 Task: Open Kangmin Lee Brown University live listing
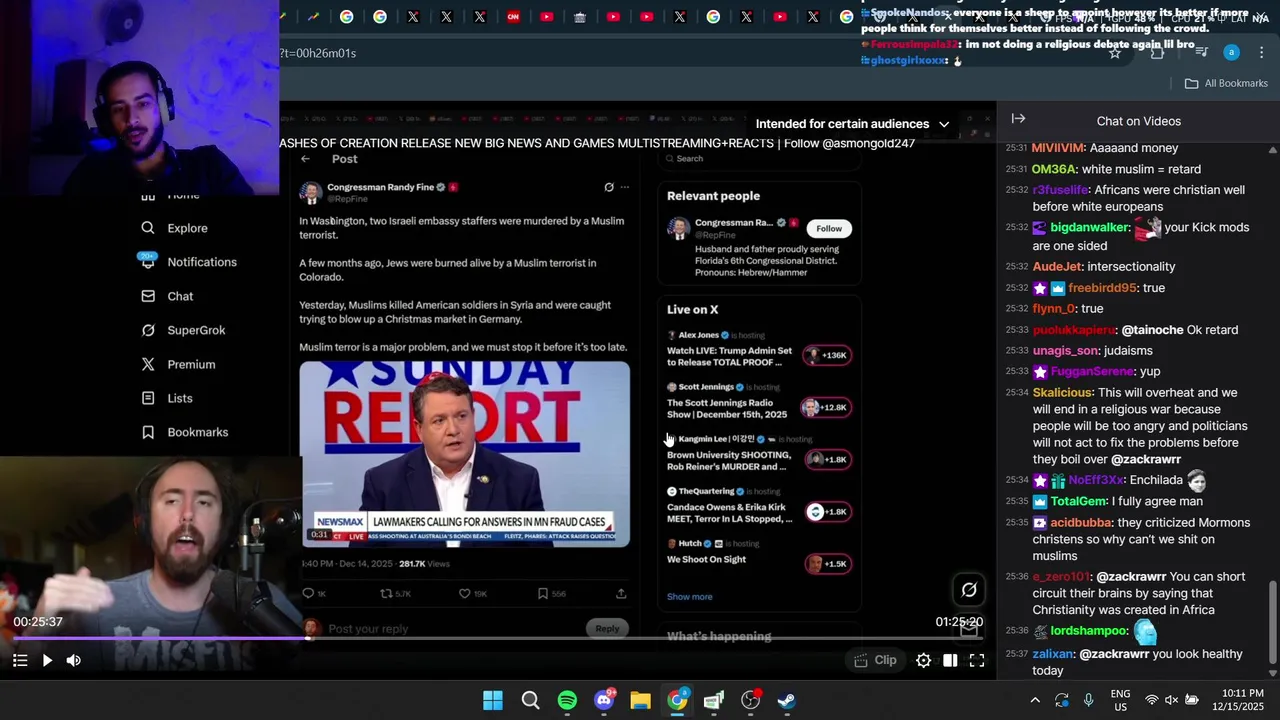coord(759,454)
